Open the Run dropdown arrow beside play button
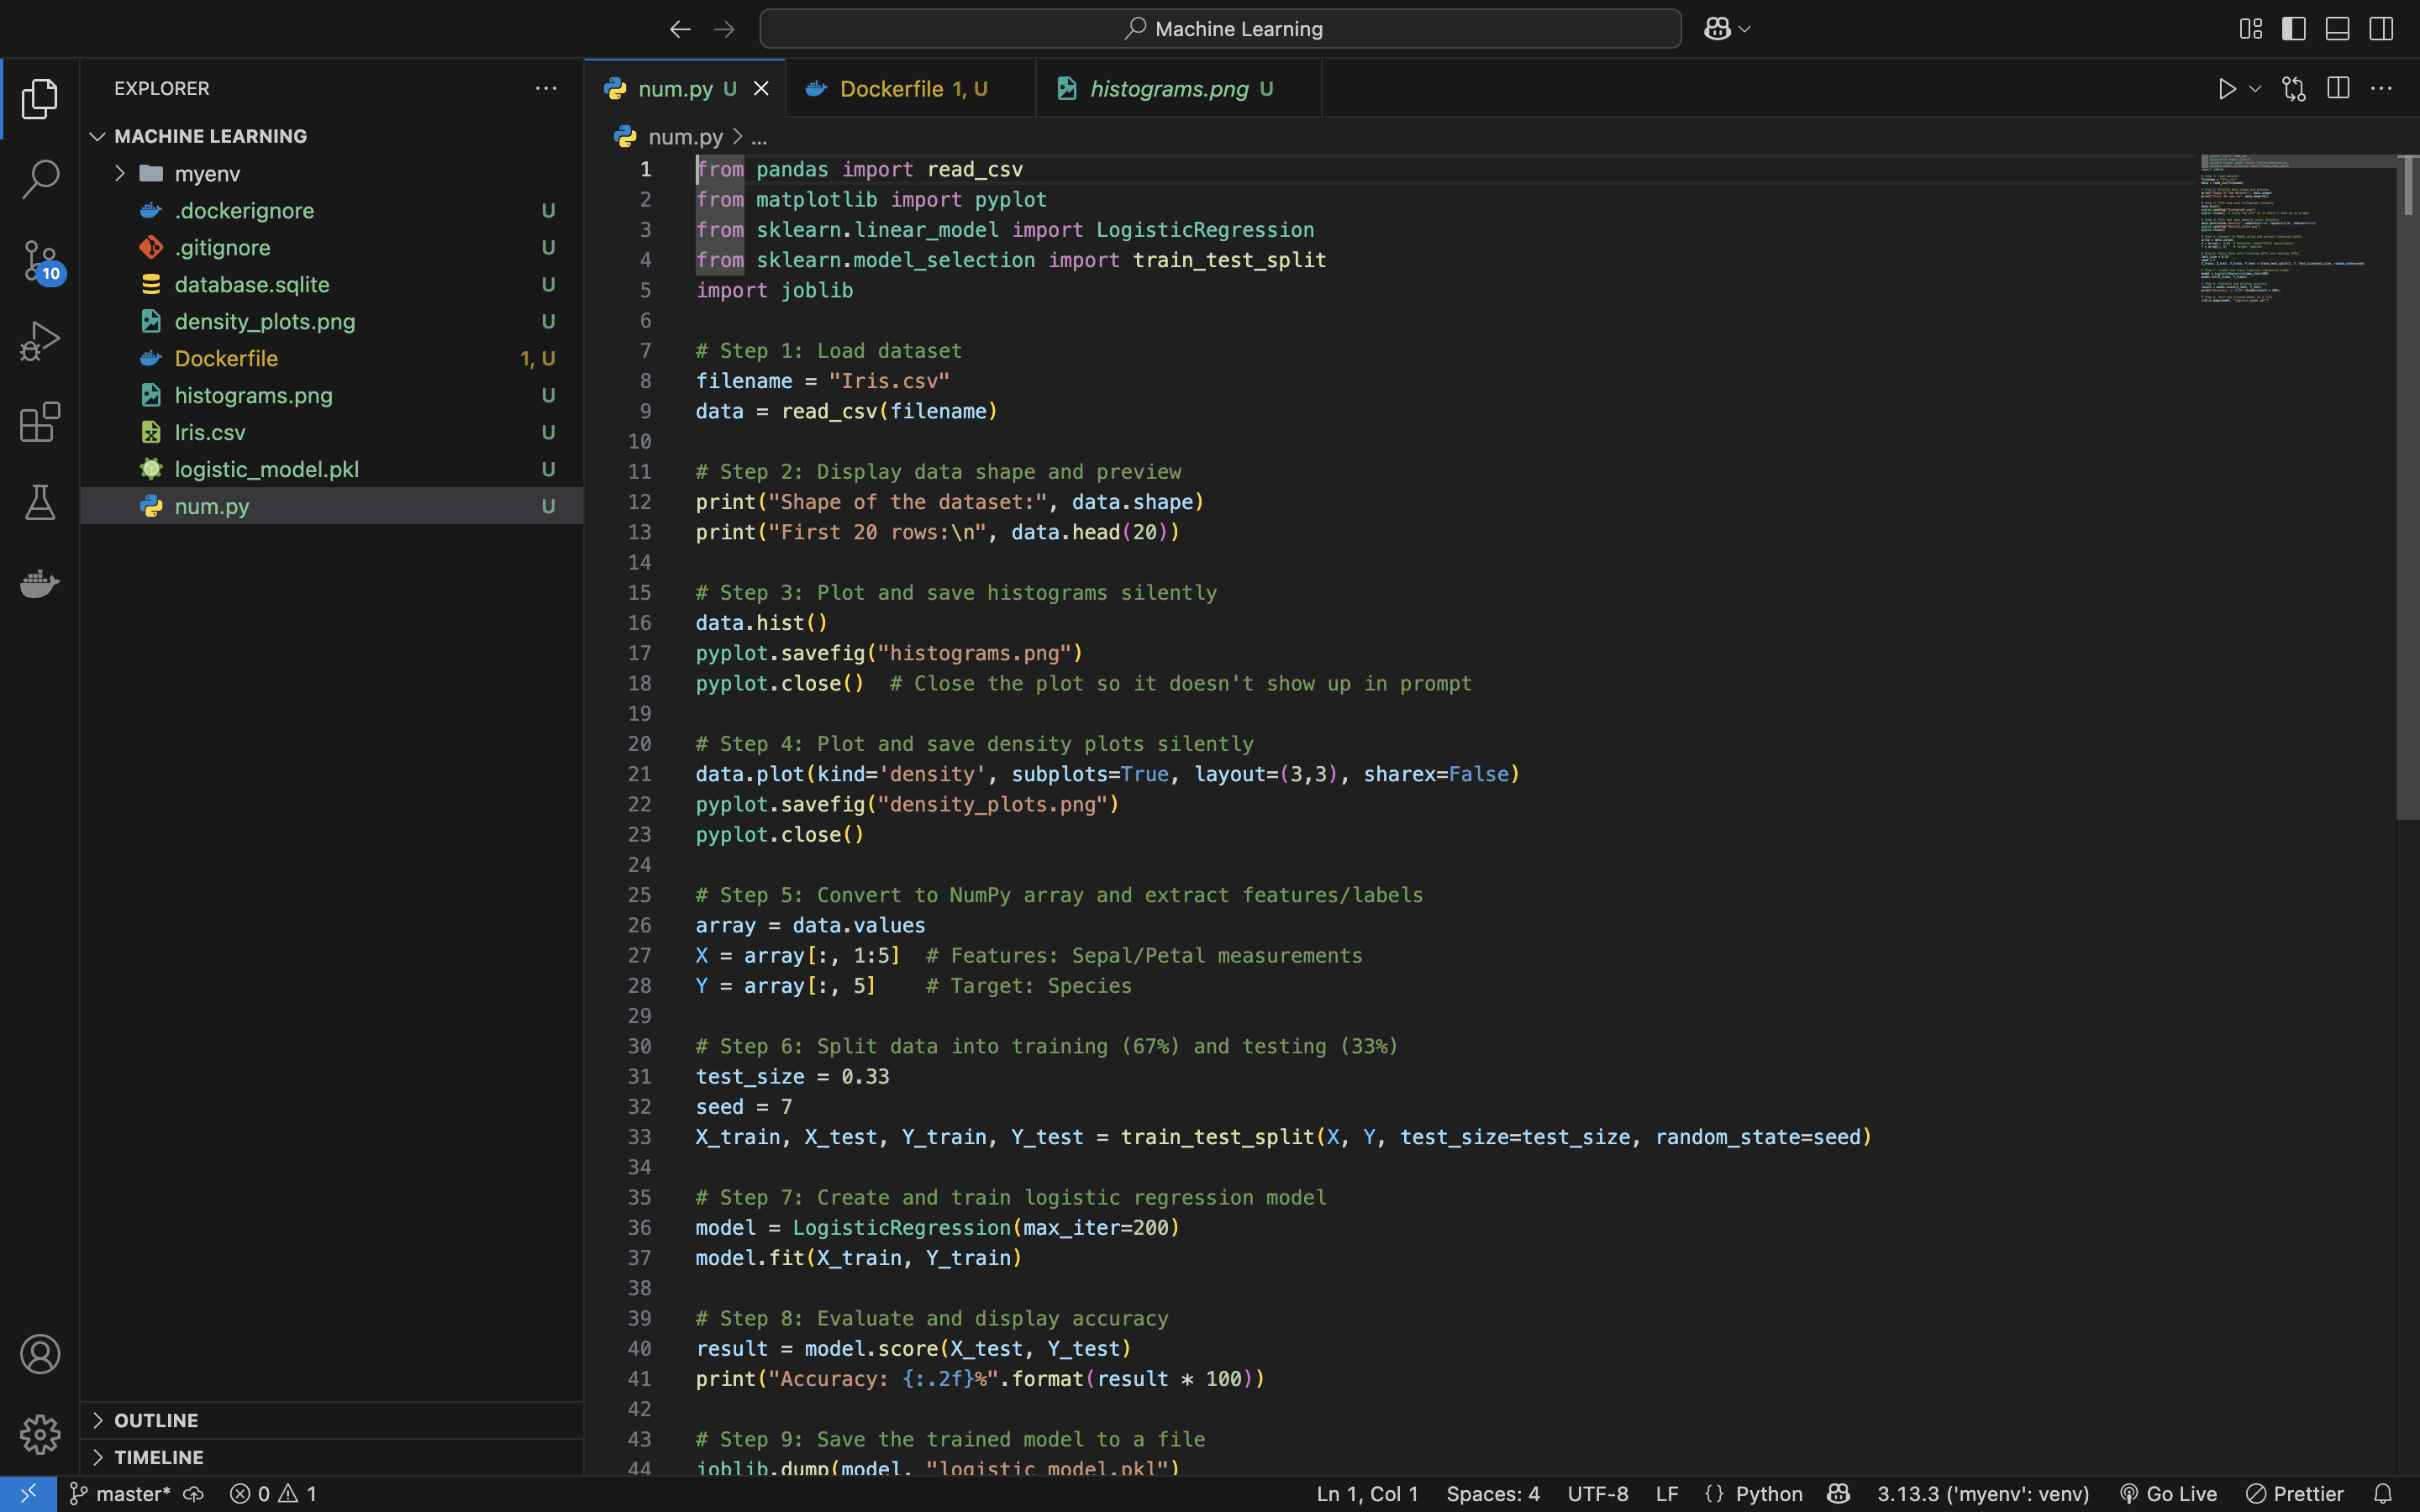This screenshot has height=1512, width=2420. 2255,89
